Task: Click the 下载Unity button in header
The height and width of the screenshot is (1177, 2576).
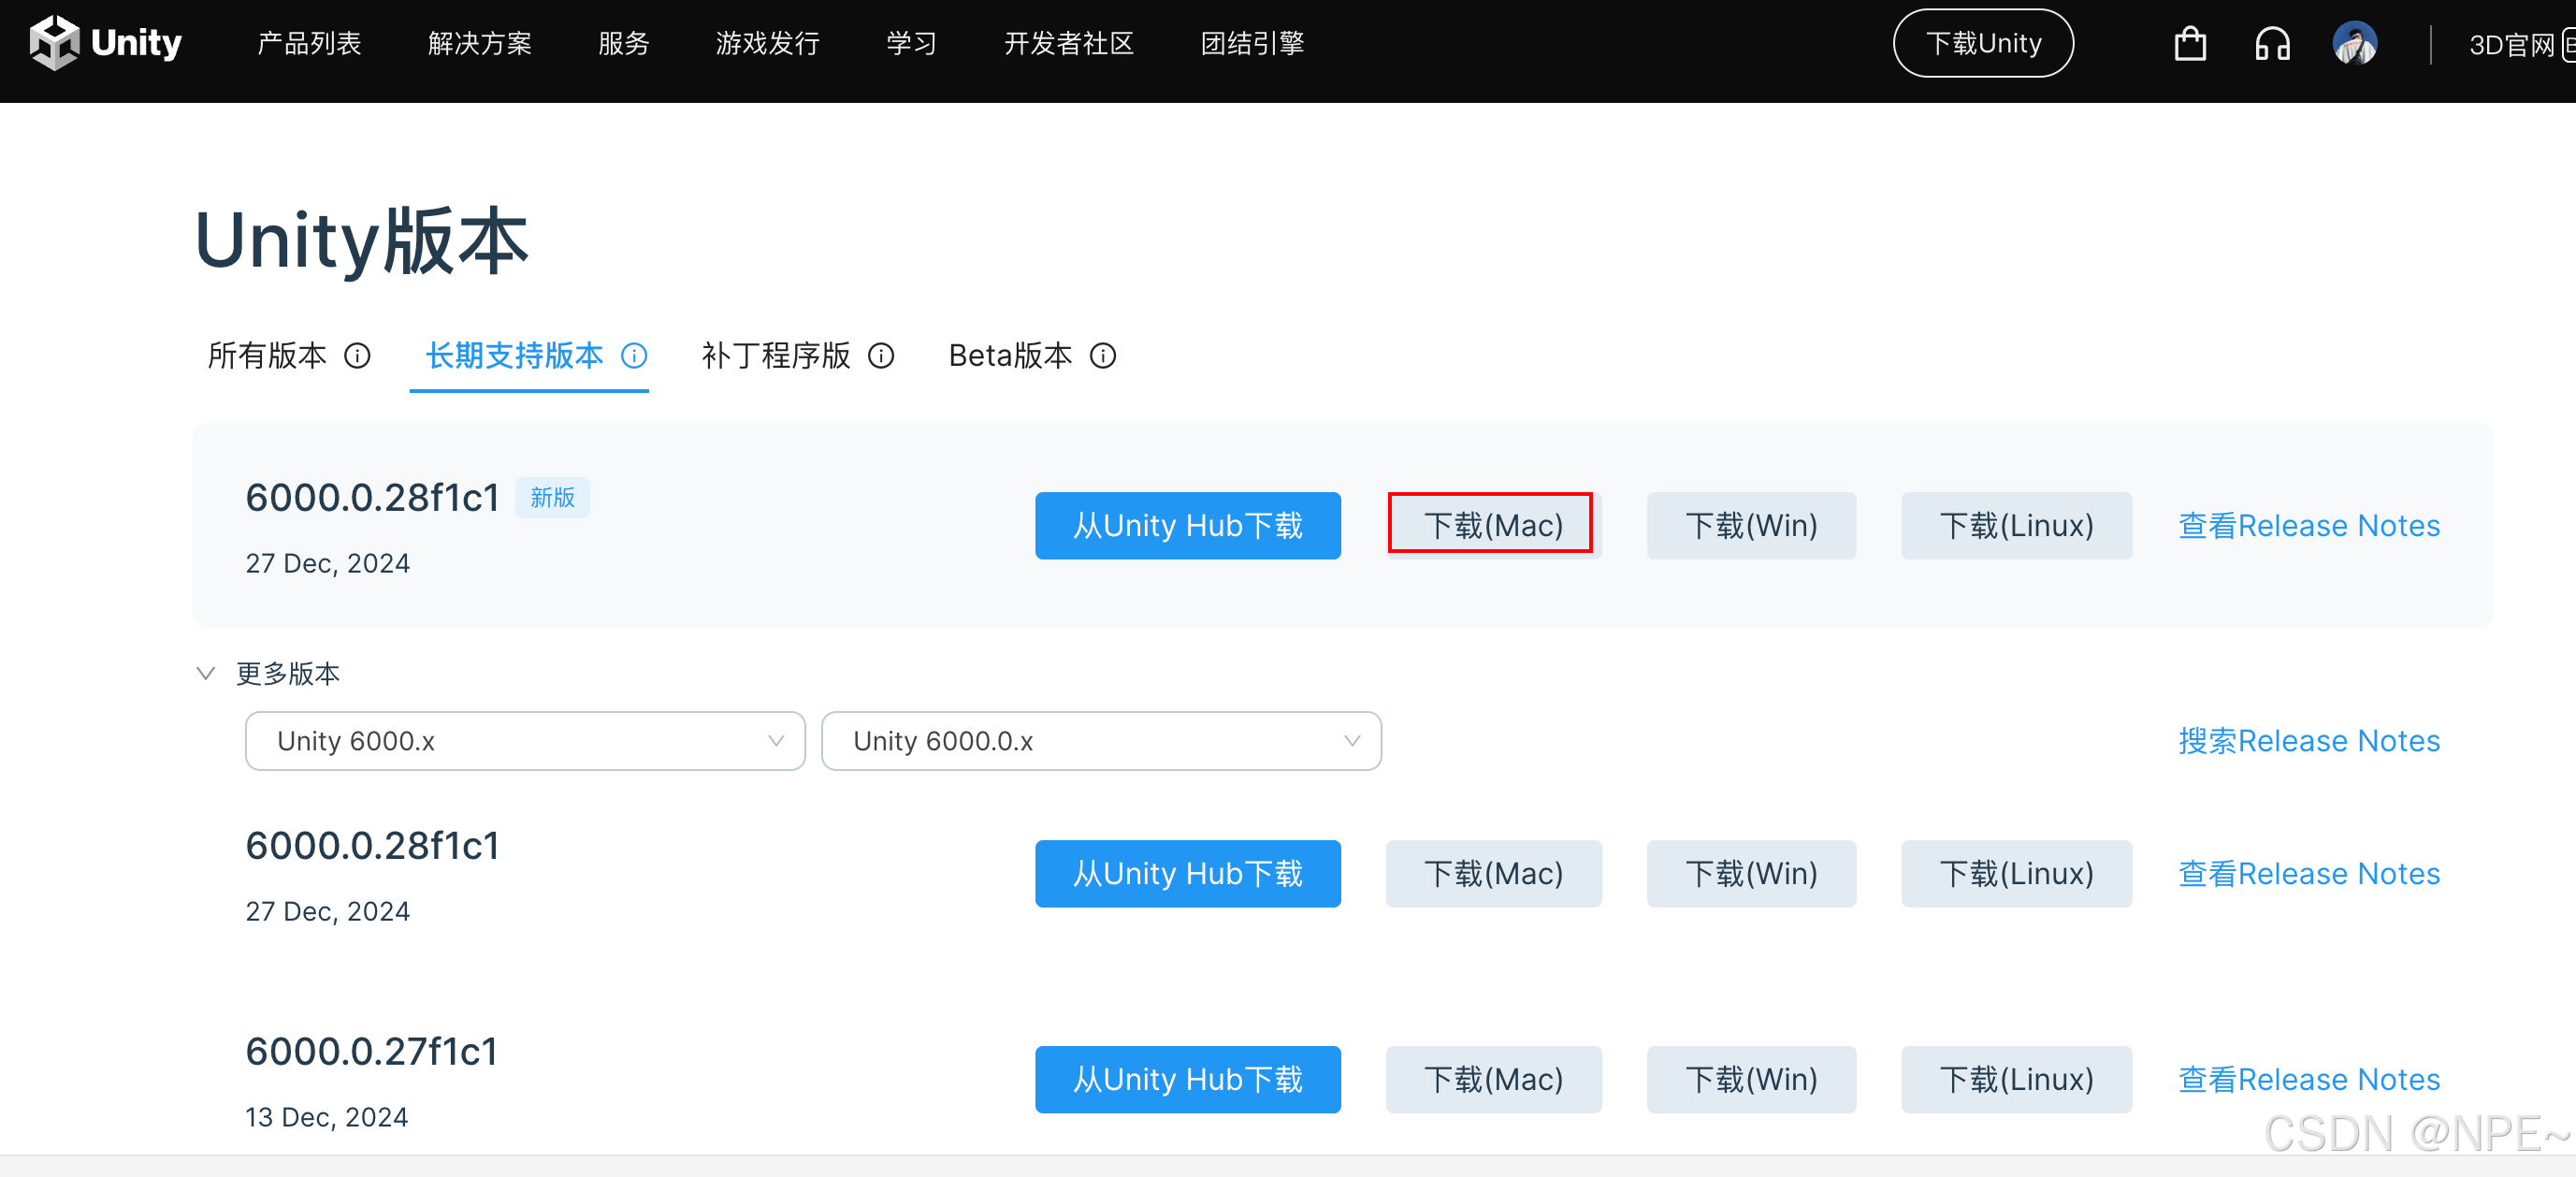Action: pos(1983,43)
